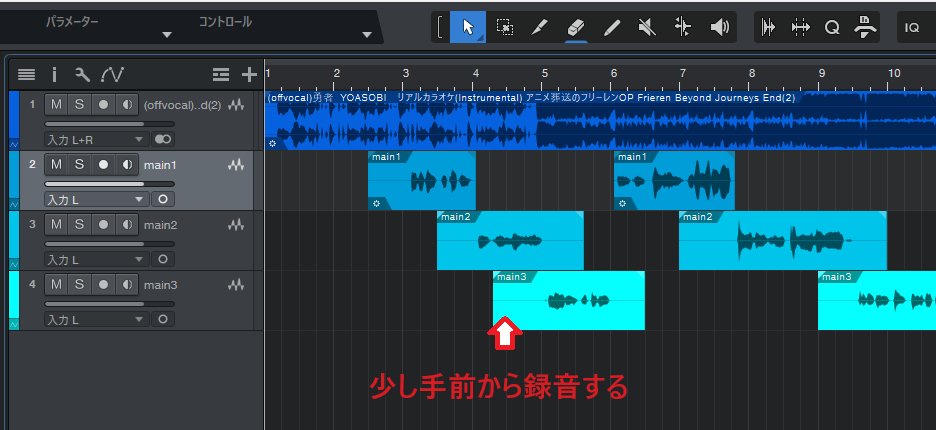This screenshot has width=936, height=430.
Task: Click waveform icon on main3 track
Action: tap(236, 285)
